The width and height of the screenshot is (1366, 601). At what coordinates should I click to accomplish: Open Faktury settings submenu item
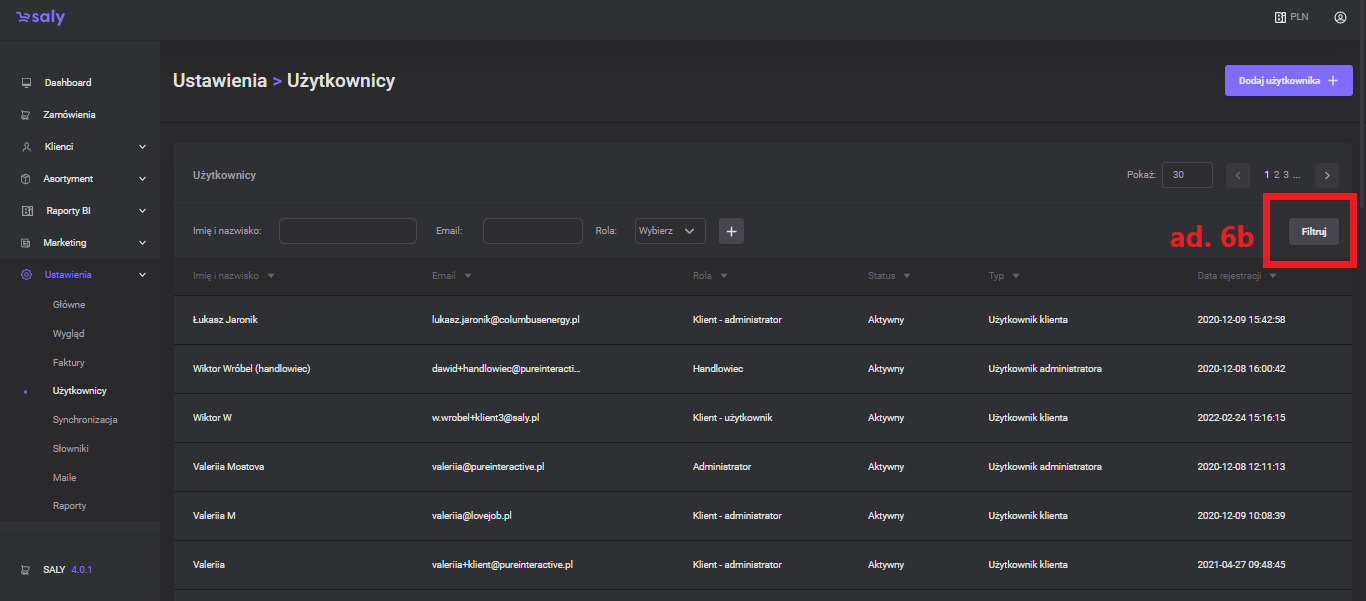point(69,362)
